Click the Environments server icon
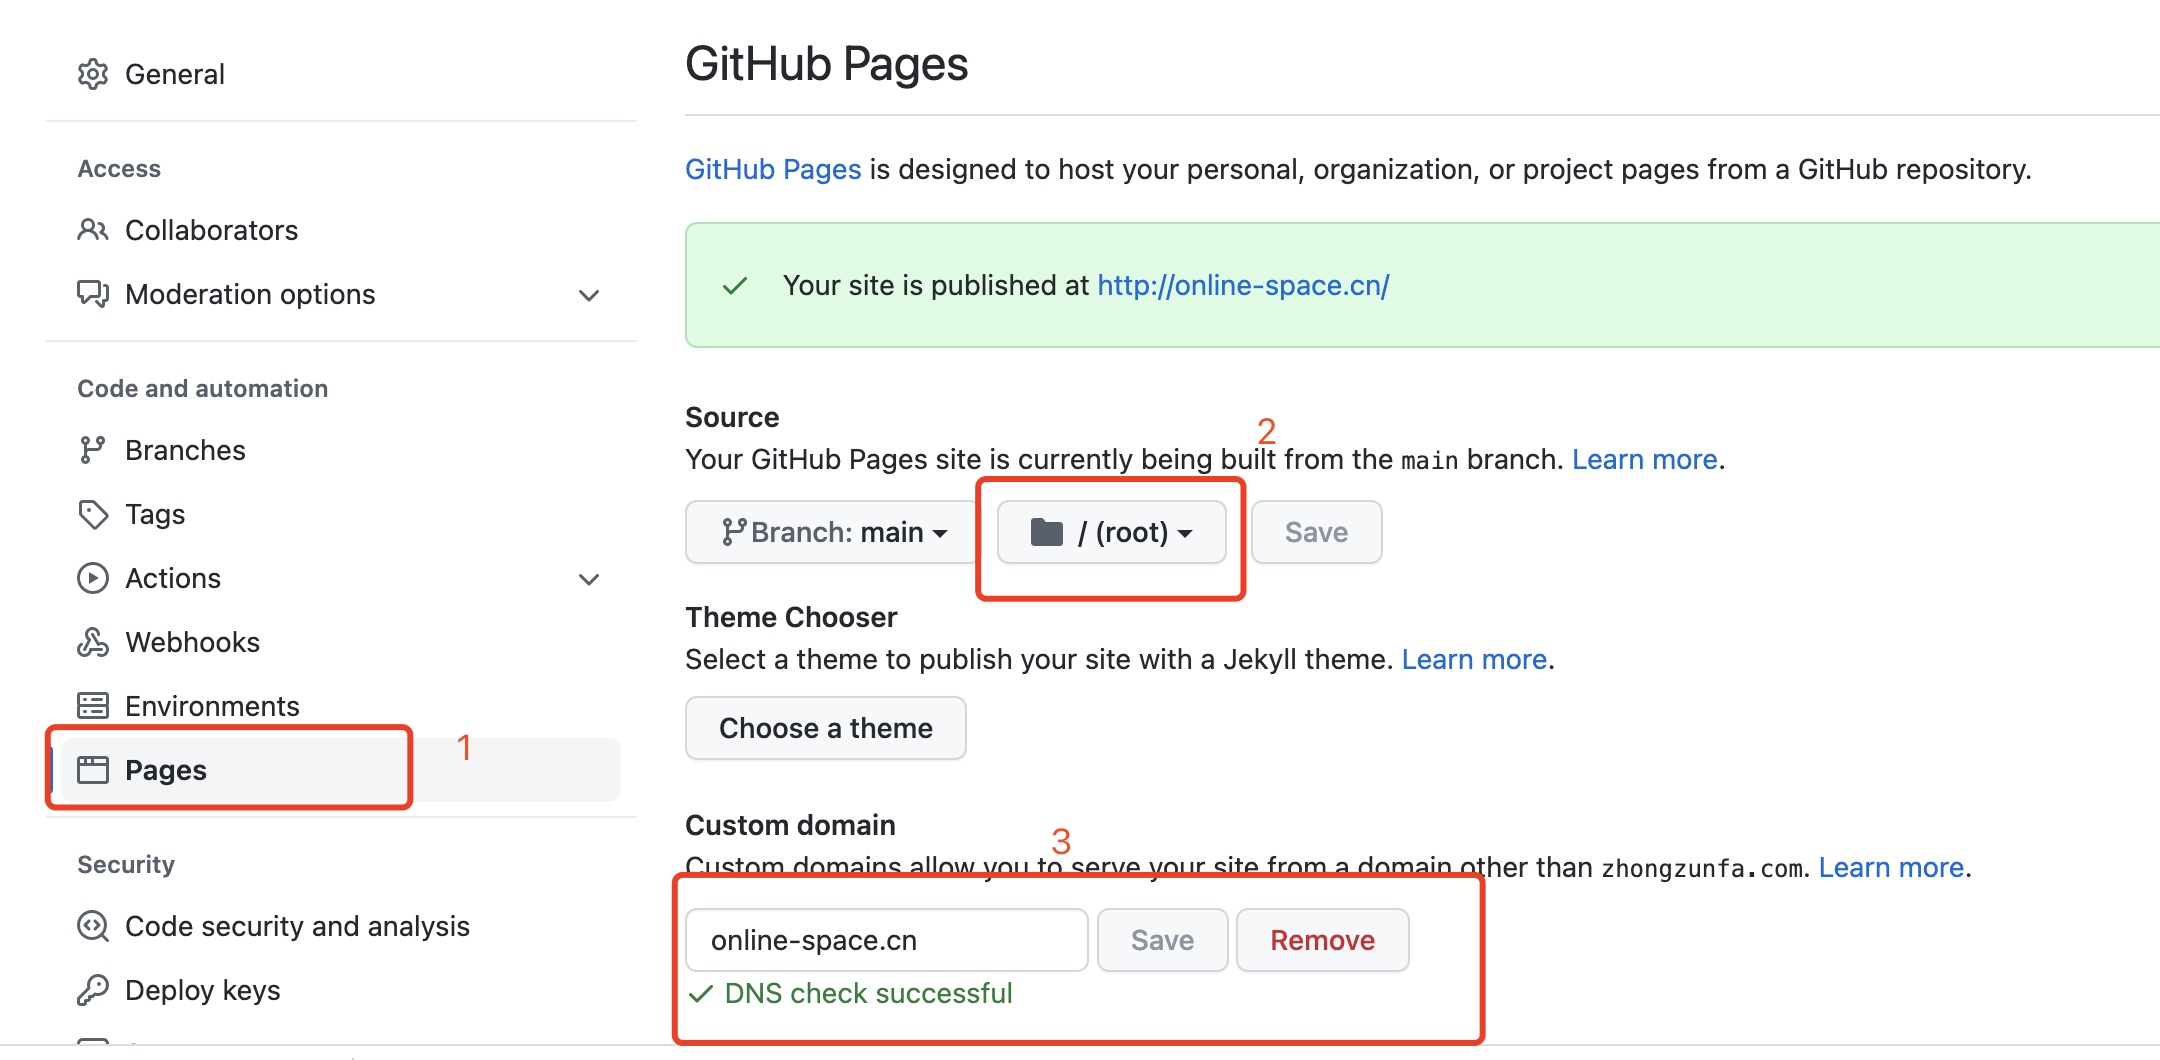 tap(93, 706)
